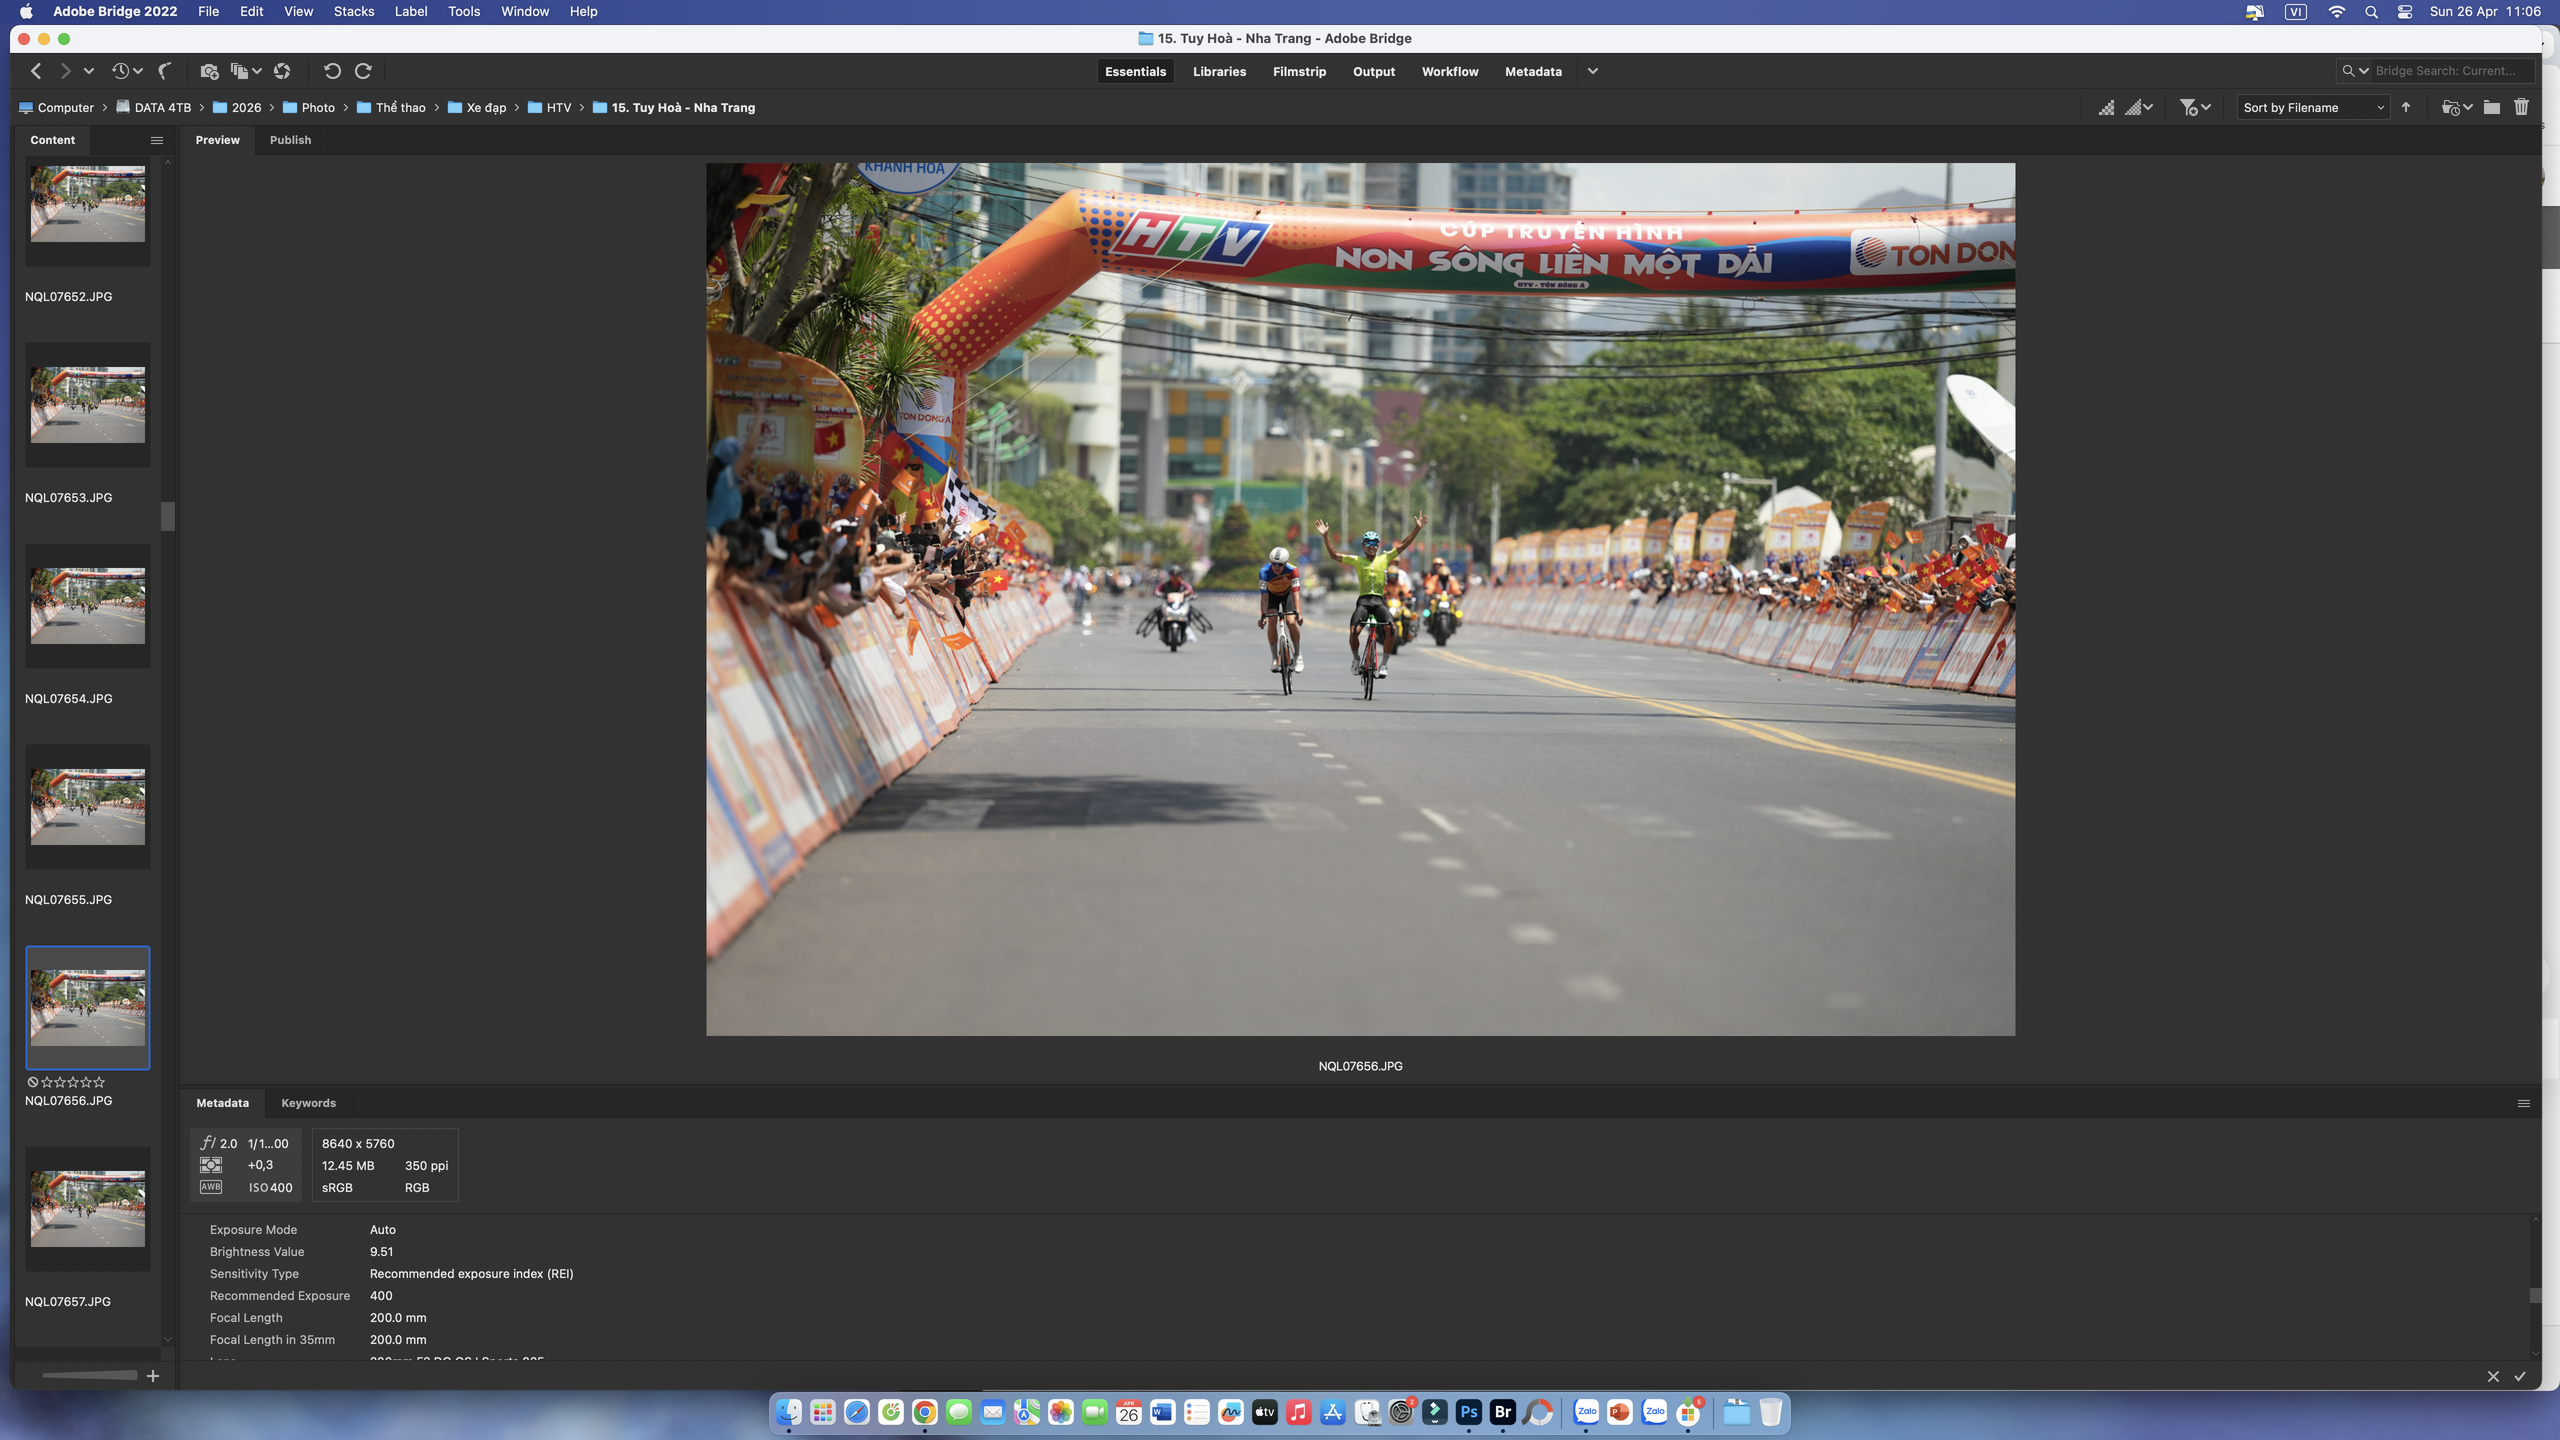
Task: Click HTV in the breadcrumb path
Action: (x=560, y=107)
